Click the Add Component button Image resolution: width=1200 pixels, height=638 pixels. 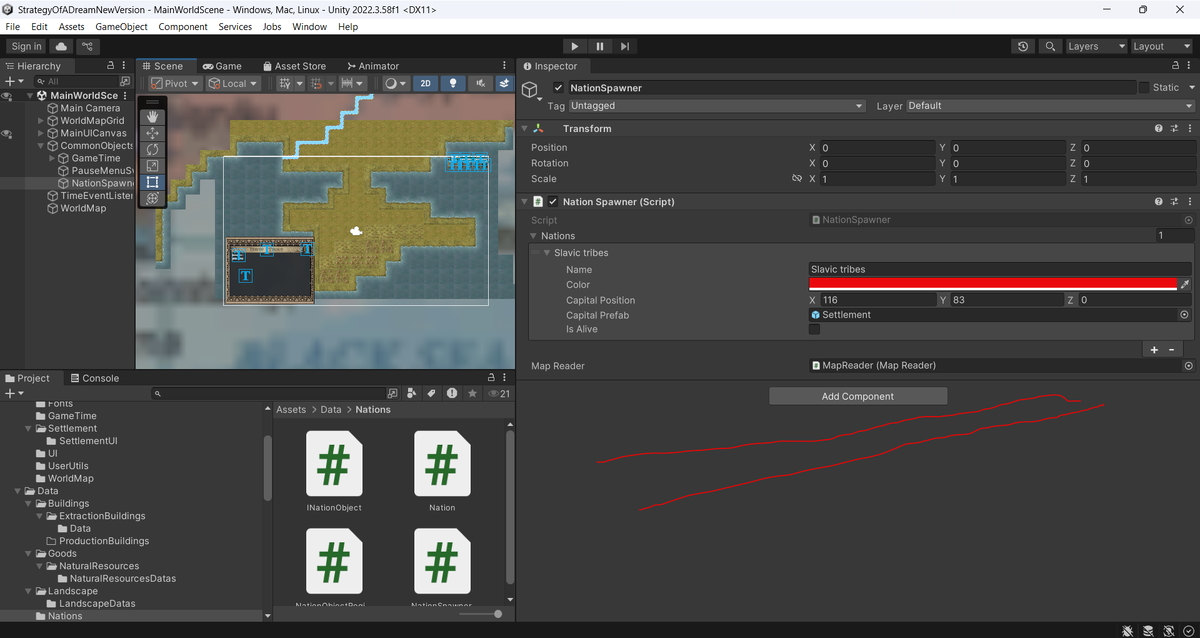pyautogui.click(x=858, y=396)
